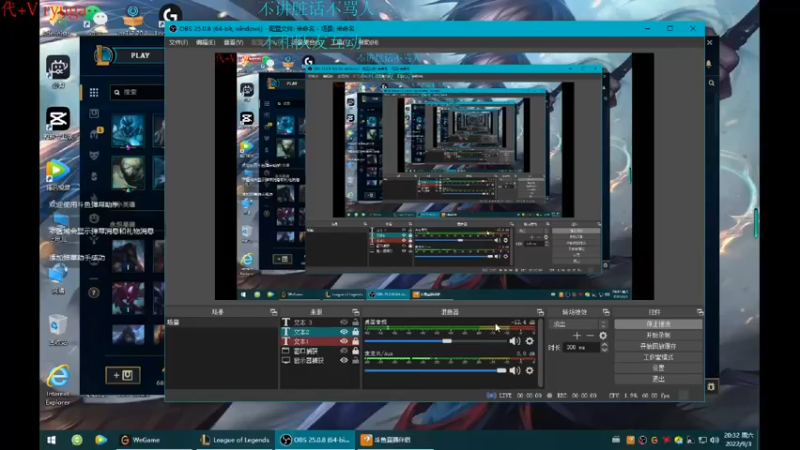Pop out the audio mixer dock

(540, 312)
